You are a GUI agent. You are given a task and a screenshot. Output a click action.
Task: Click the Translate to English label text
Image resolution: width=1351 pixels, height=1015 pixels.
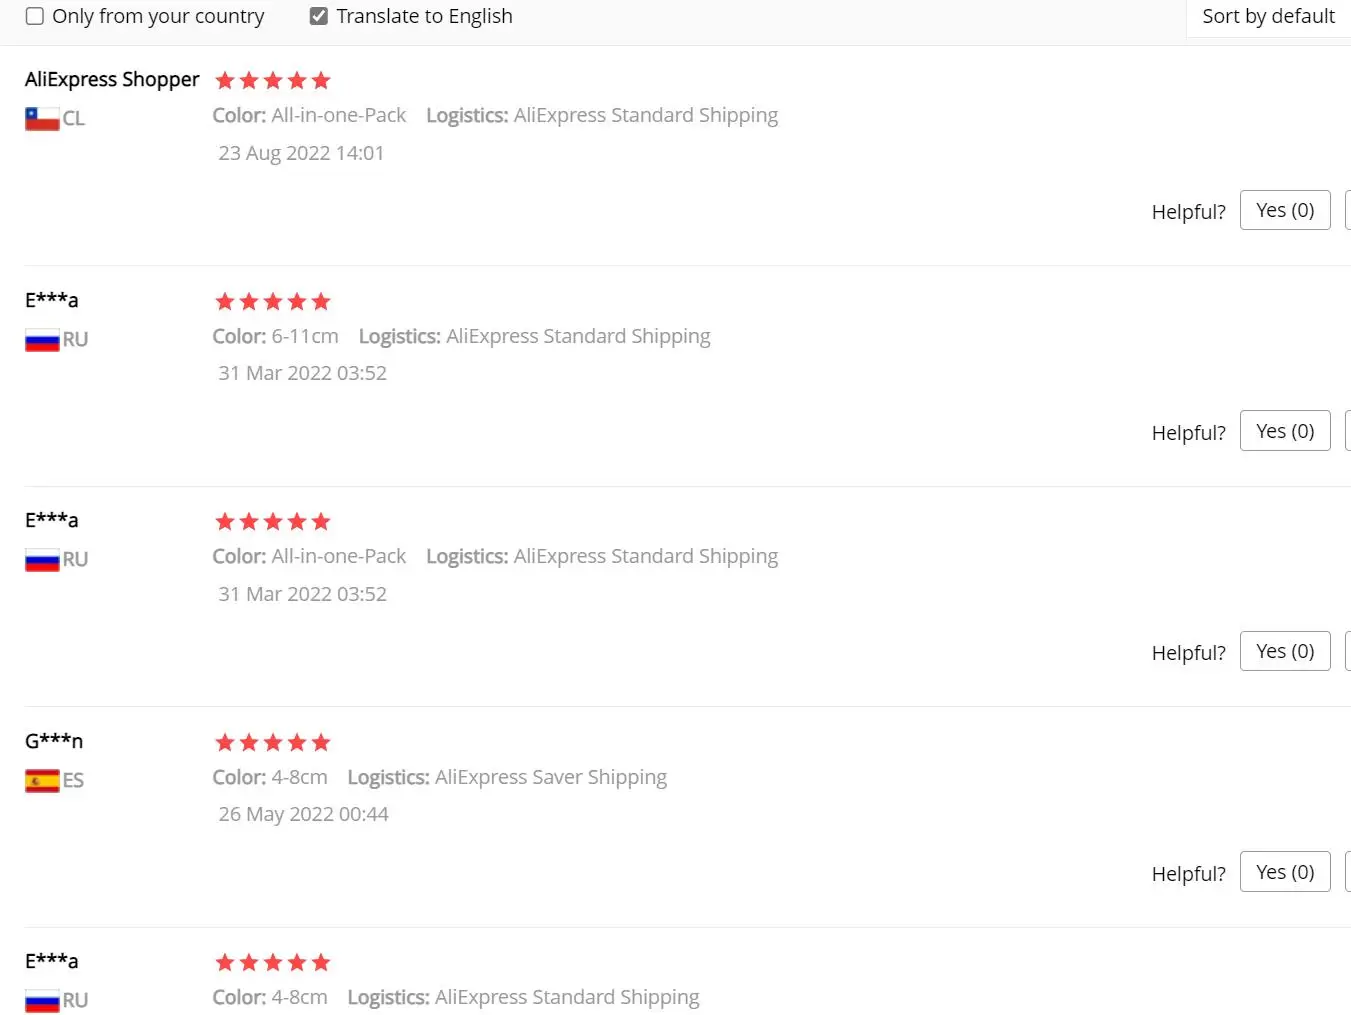click(x=424, y=16)
